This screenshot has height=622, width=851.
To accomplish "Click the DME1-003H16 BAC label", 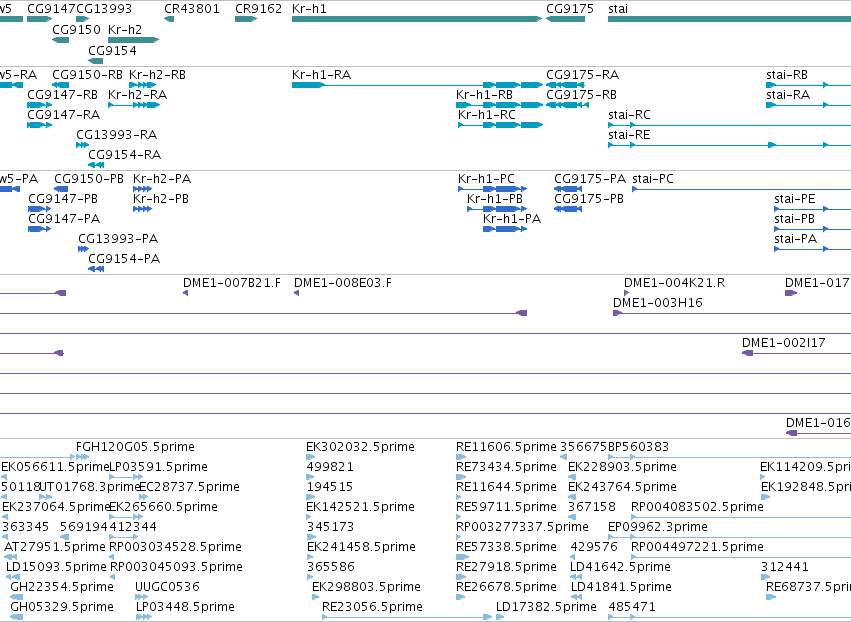I will tap(657, 303).
